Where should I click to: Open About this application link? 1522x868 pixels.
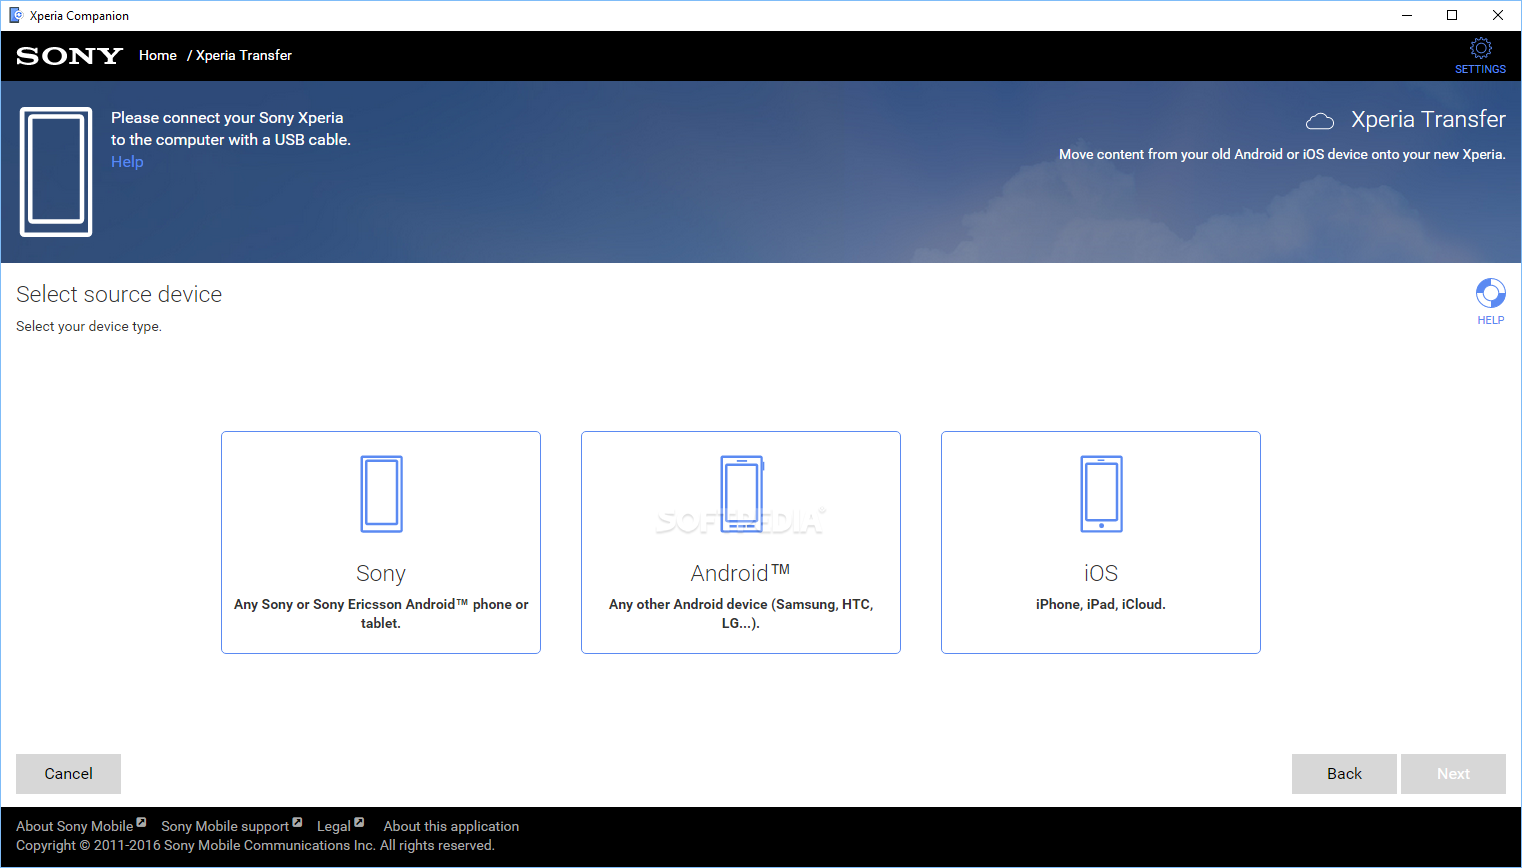(x=451, y=826)
